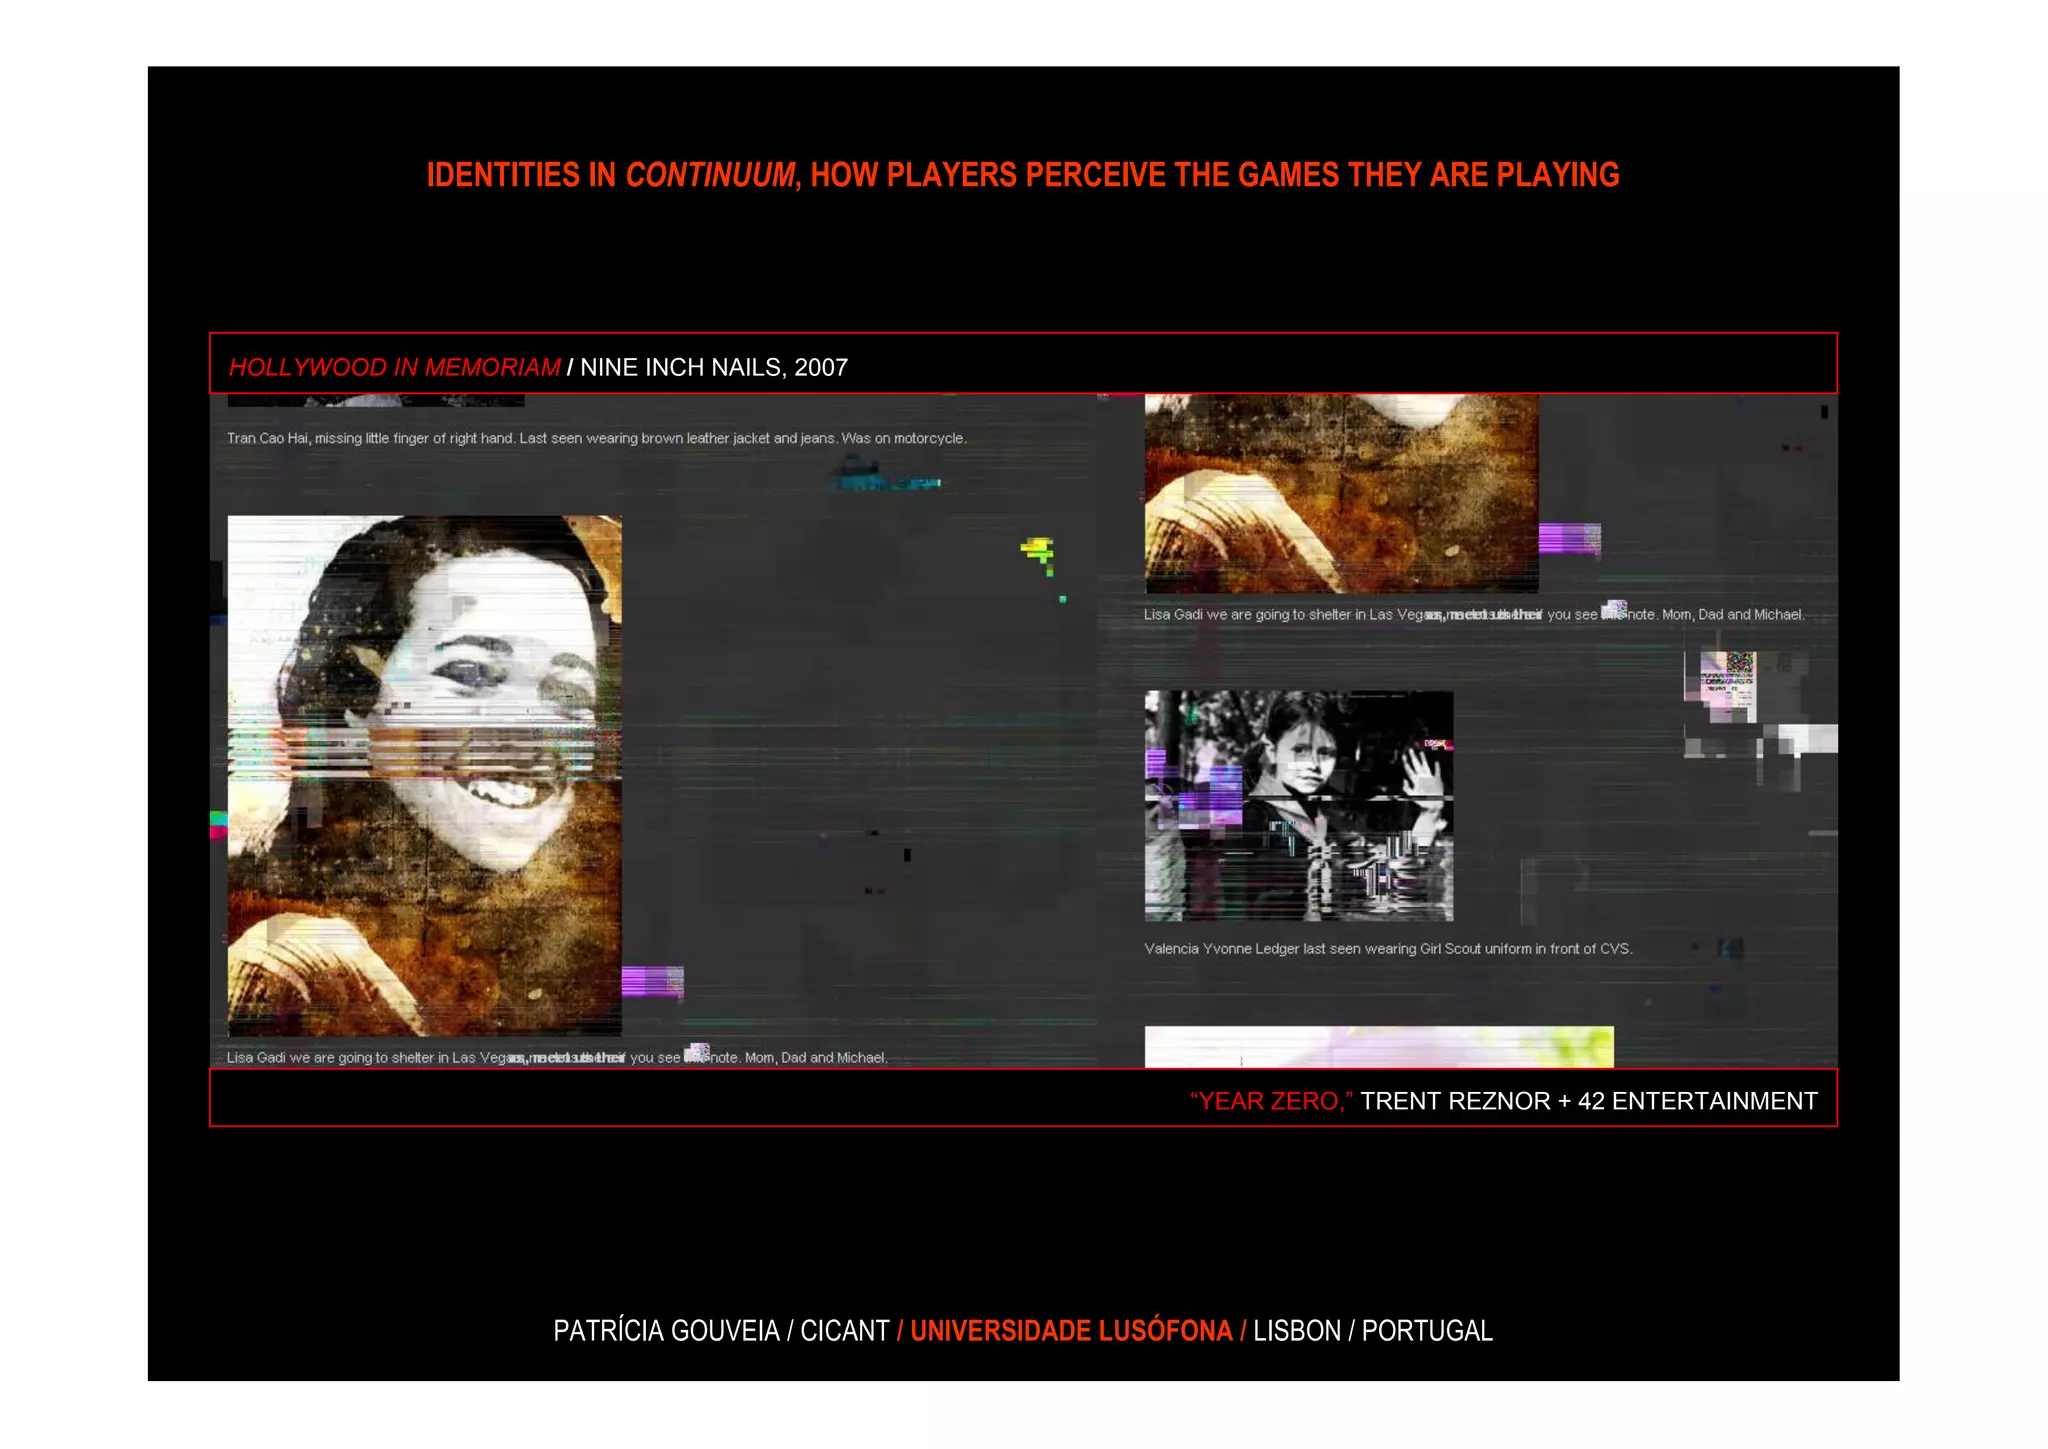The width and height of the screenshot is (2048, 1449).
Task: Select 'TRENT REZNOR + 42 ENTERTAINMENT' text
Action: tap(1589, 1101)
